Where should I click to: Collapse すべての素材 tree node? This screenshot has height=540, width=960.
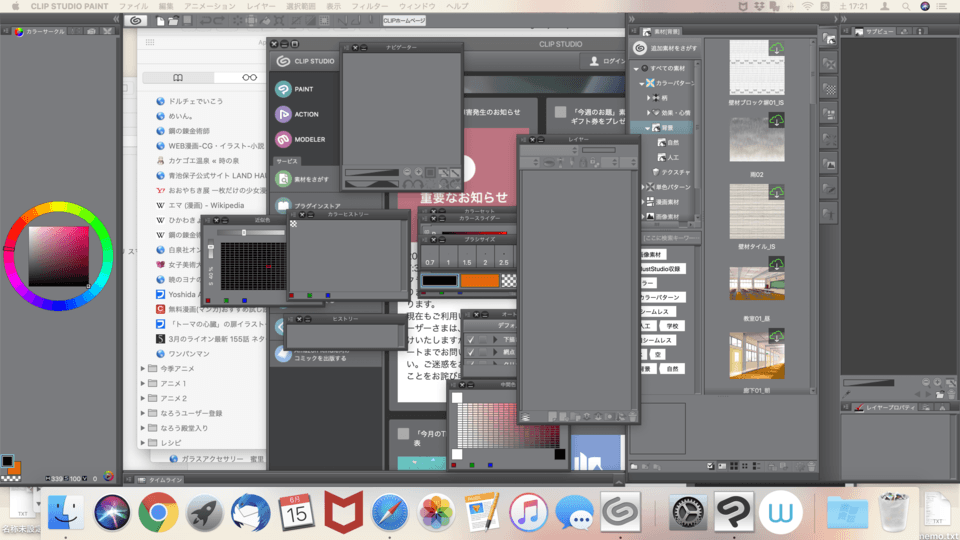coord(636,69)
